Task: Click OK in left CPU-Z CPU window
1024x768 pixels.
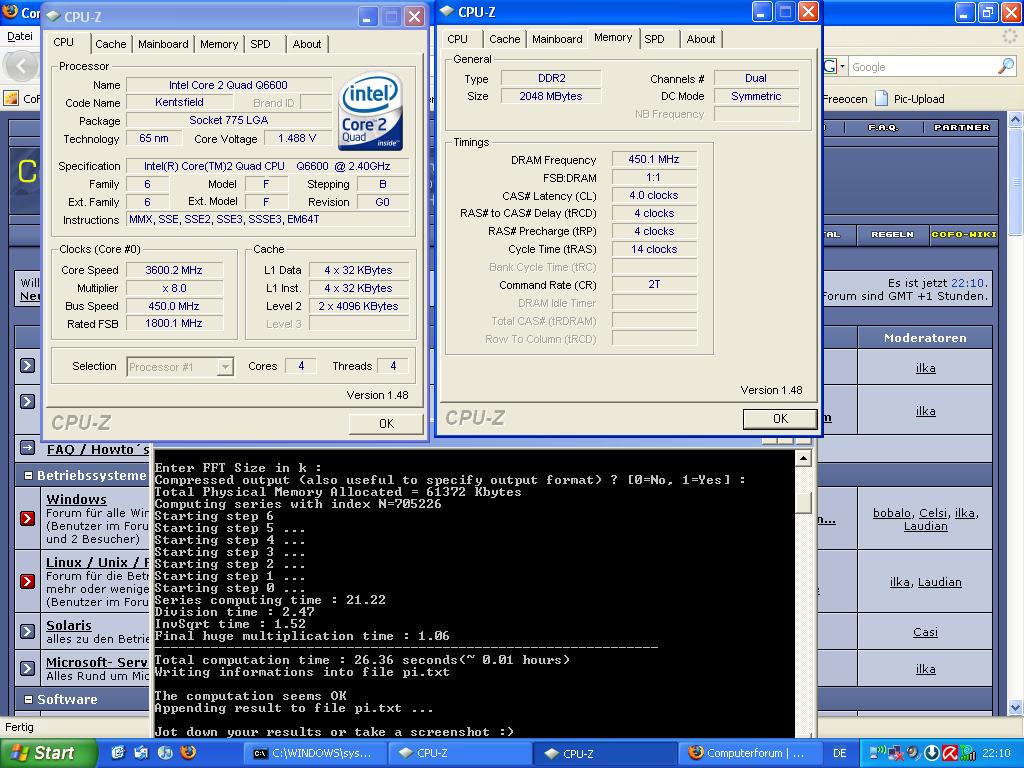Action: (386, 423)
